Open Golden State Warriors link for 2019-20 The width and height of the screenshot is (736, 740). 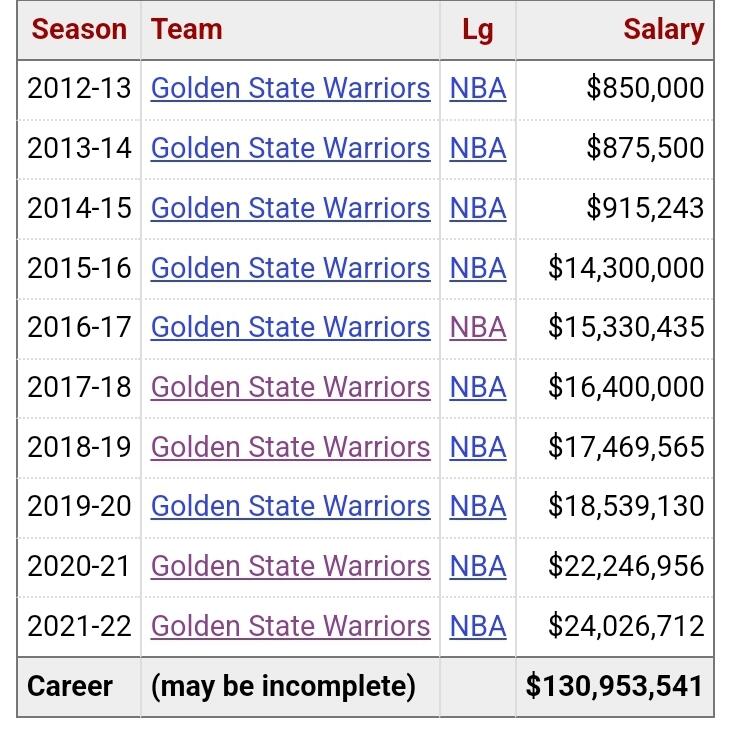point(290,506)
